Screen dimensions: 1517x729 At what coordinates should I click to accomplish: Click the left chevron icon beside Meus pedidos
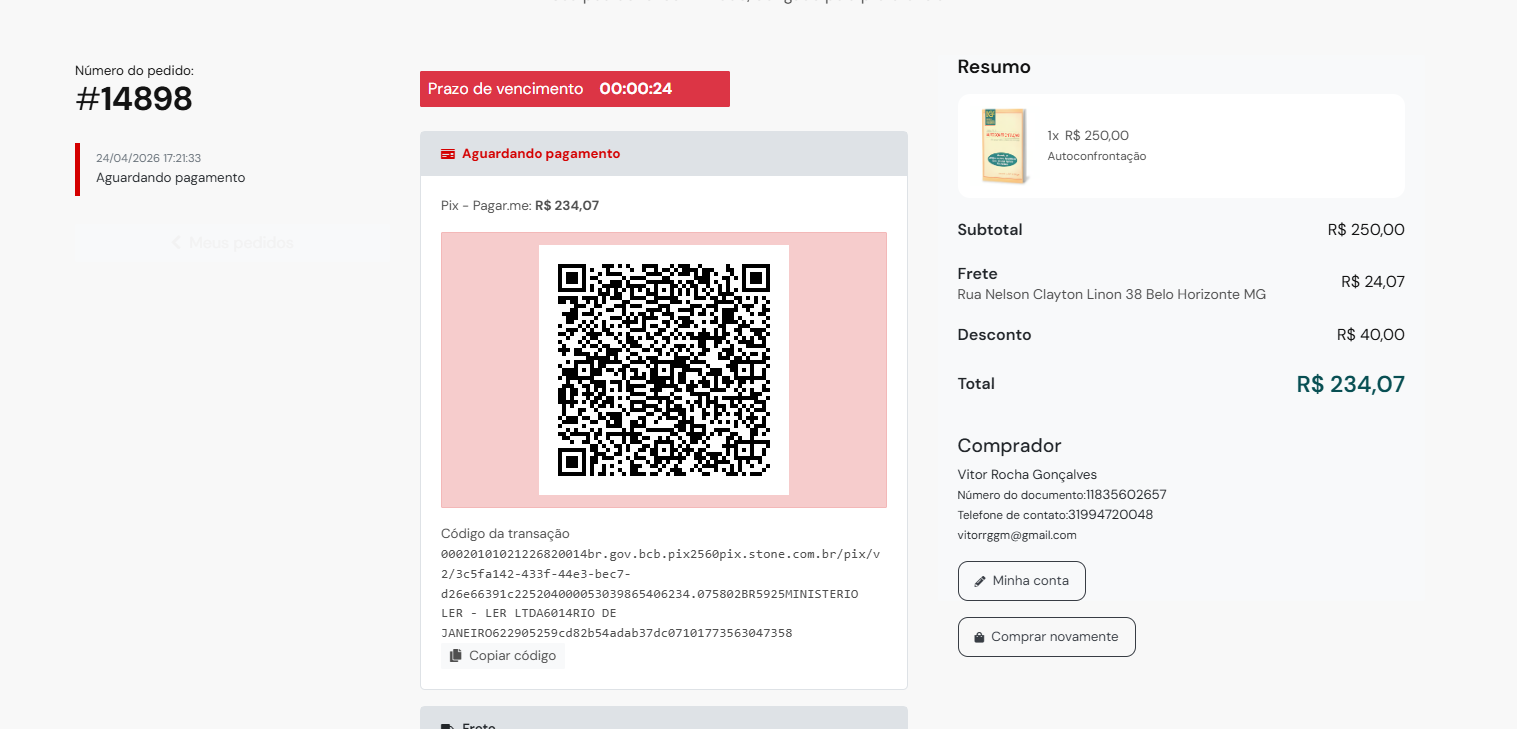pos(176,243)
